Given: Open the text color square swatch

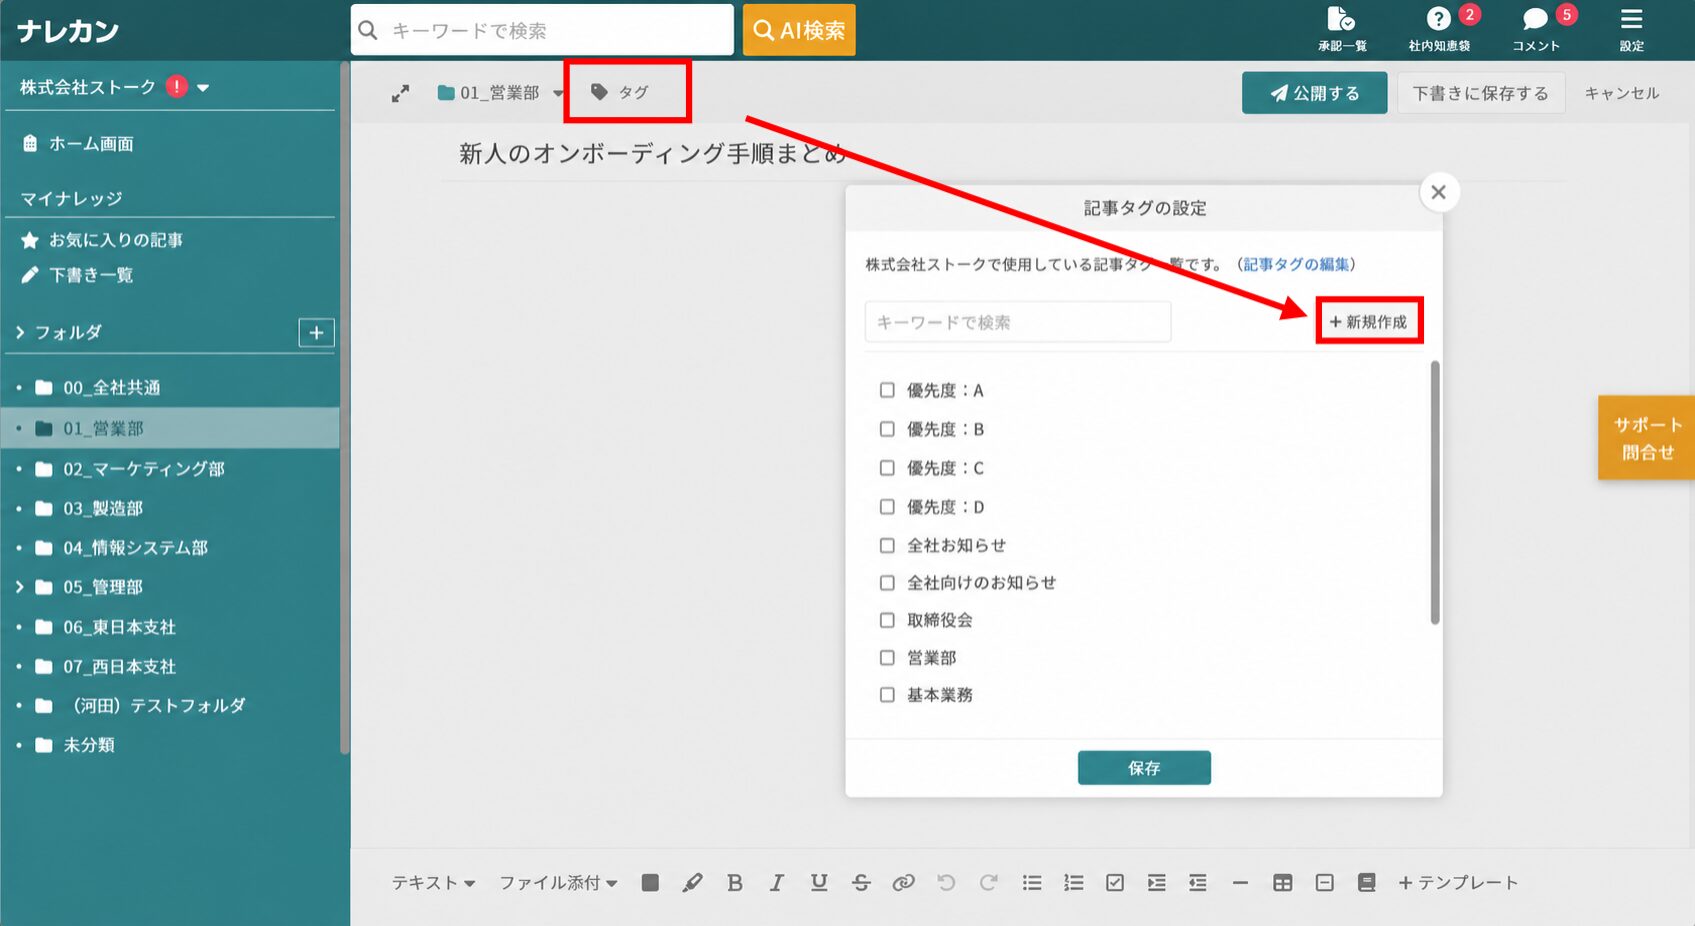Looking at the screenshot, I should pos(650,882).
